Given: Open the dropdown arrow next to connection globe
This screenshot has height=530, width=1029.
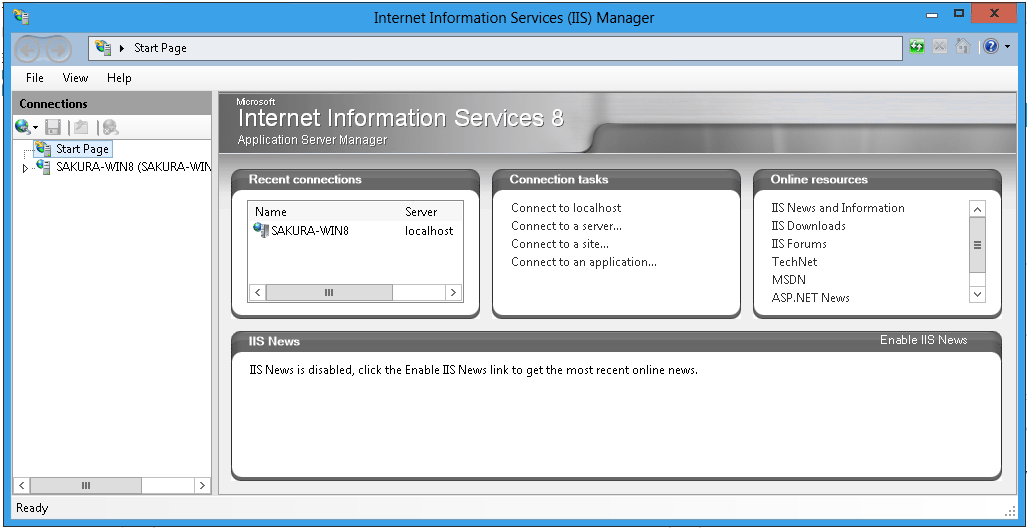Looking at the screenshot, I should point(35,128).
